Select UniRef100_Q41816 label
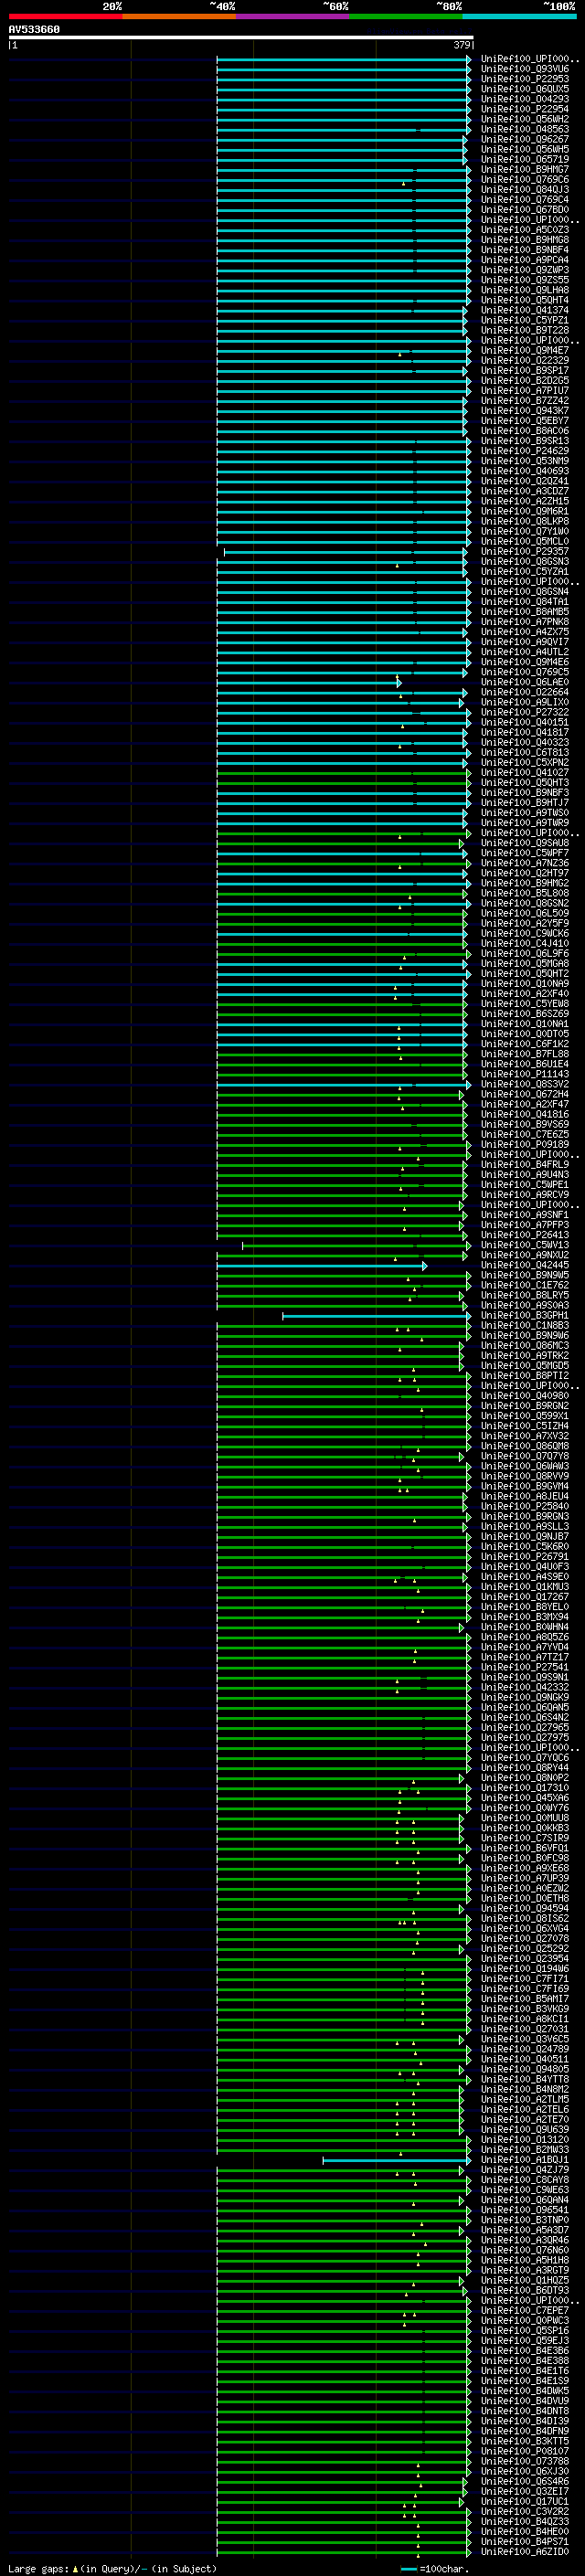The height and width of the screenshot is (2576, 585). pos(524,1114)
